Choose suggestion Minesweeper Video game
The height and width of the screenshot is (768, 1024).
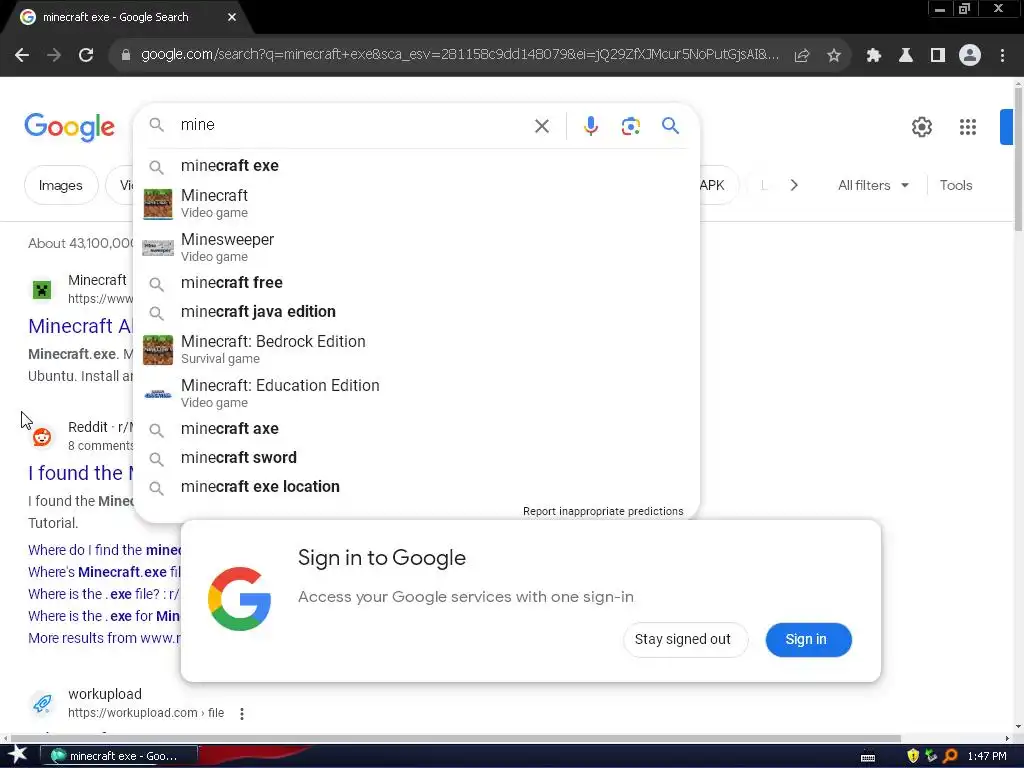click(416, 247)
